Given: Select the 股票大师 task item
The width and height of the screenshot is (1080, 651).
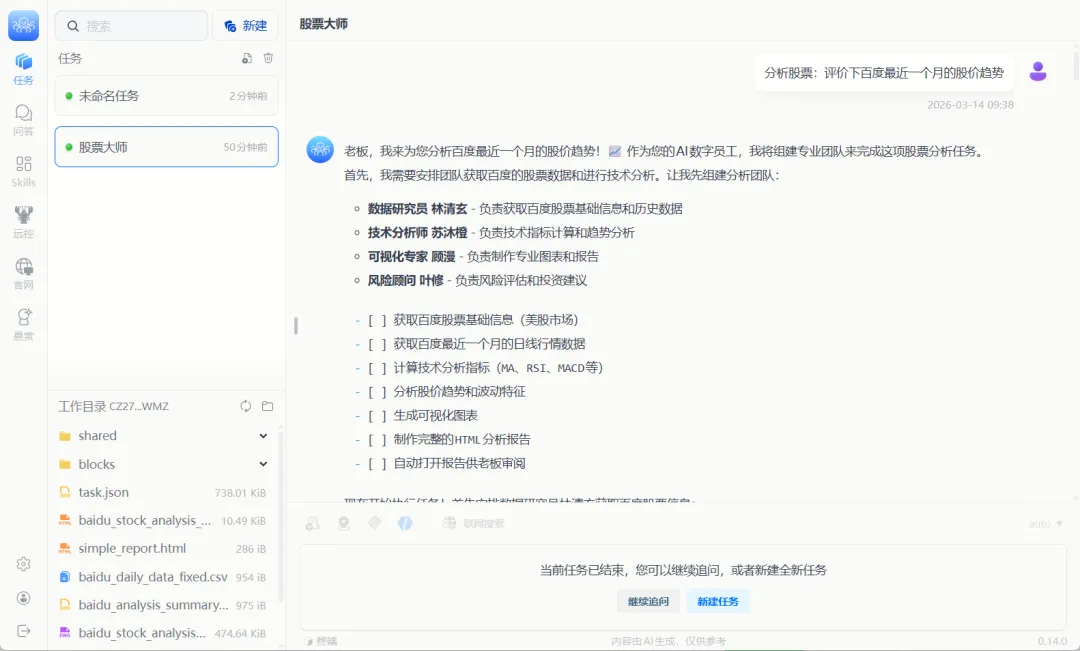Looking at the screenshot, I should tap(167, 147).
